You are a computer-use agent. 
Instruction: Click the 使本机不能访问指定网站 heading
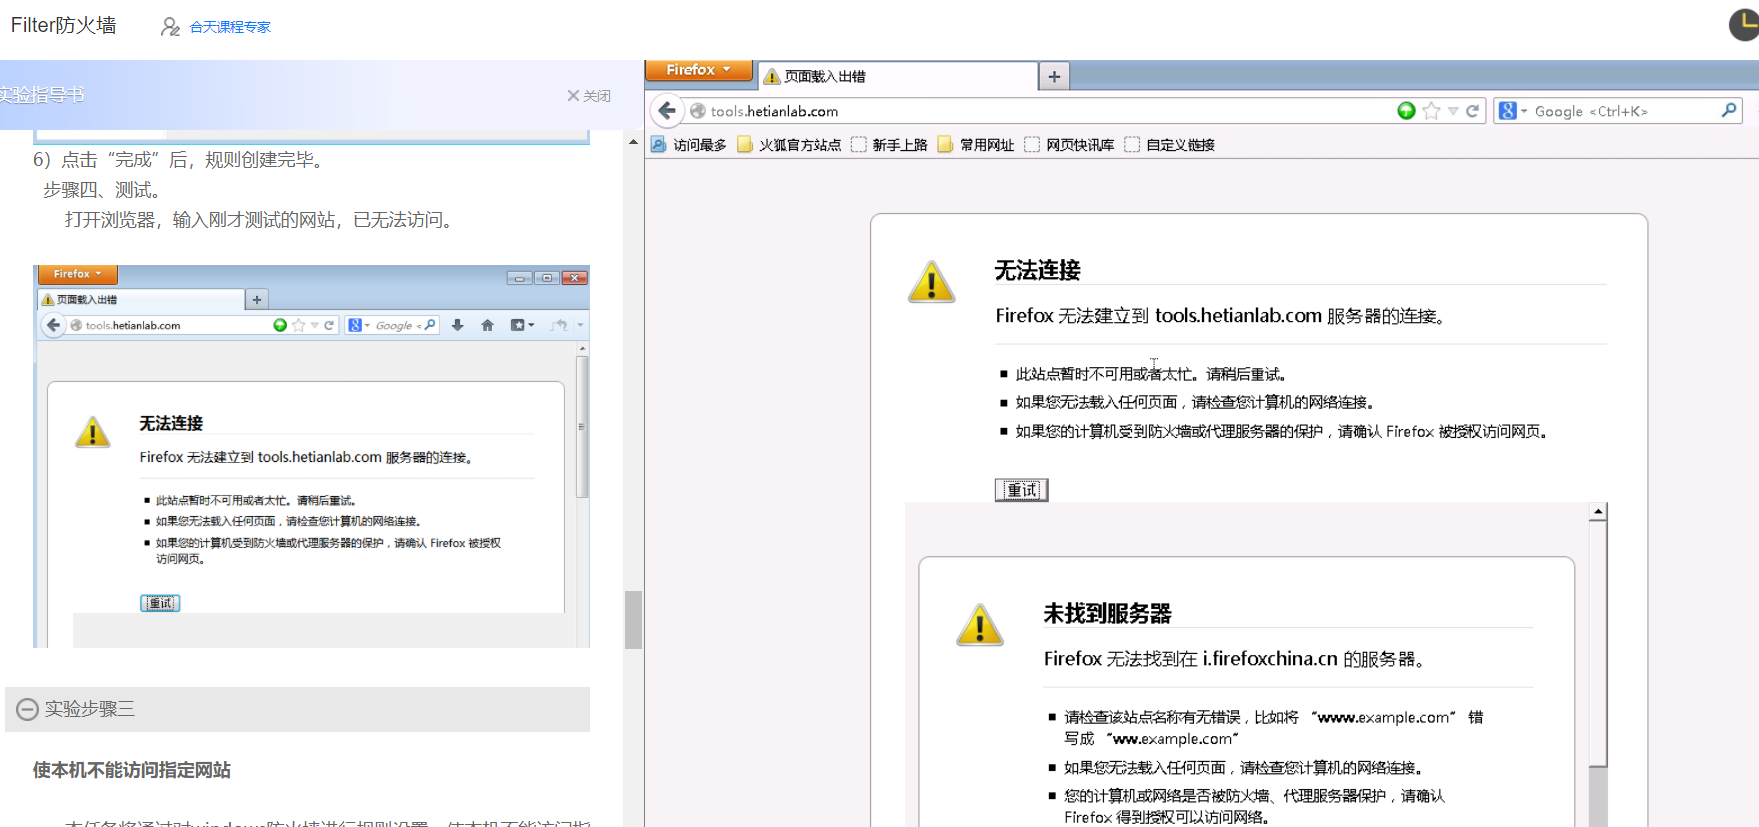[132, 770]
